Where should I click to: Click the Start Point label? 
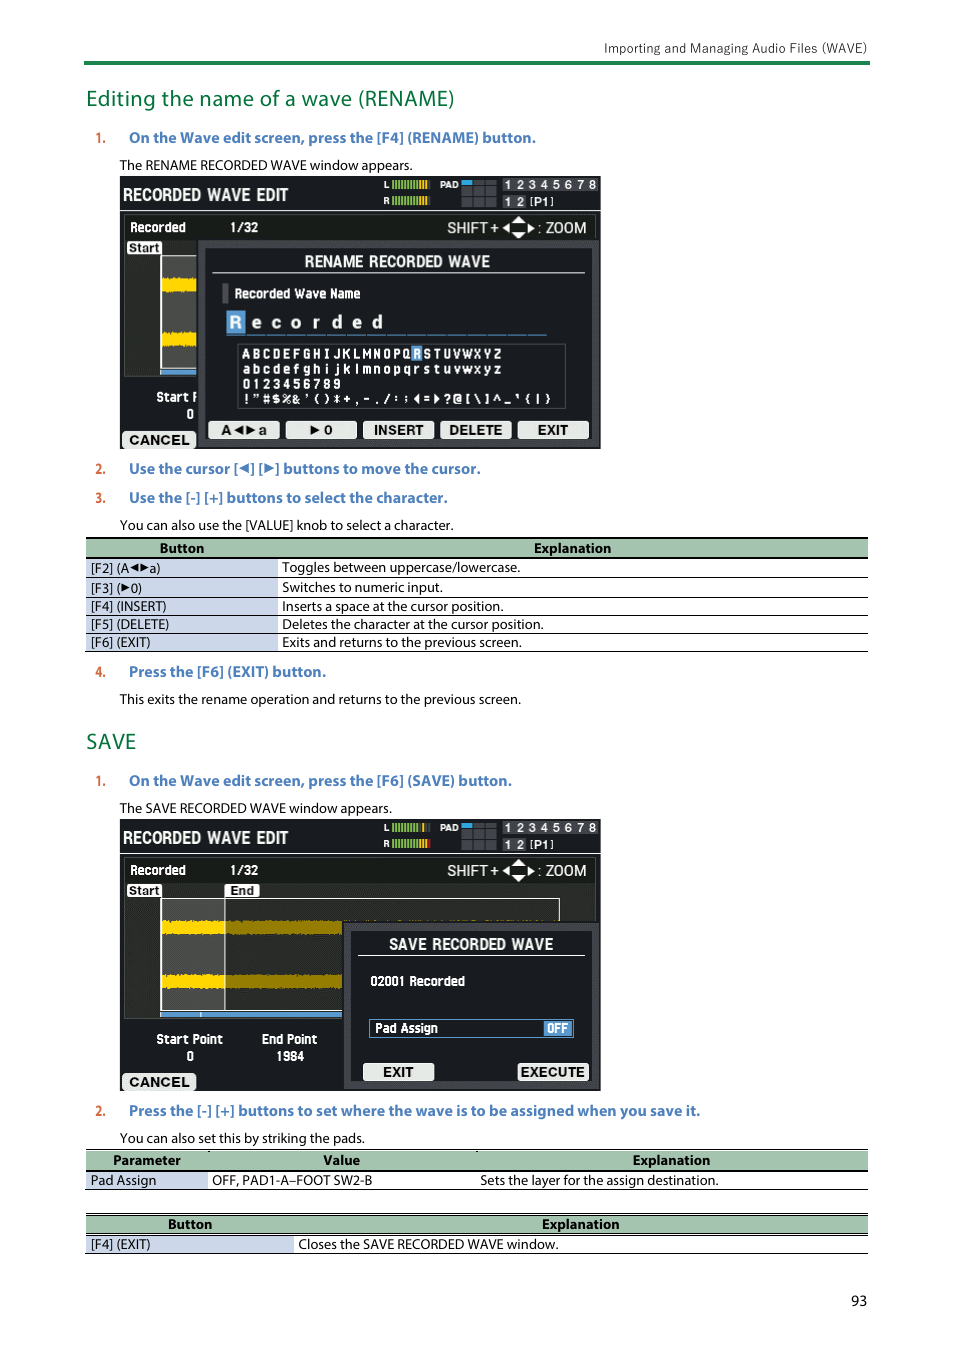tap(190, 1040)
